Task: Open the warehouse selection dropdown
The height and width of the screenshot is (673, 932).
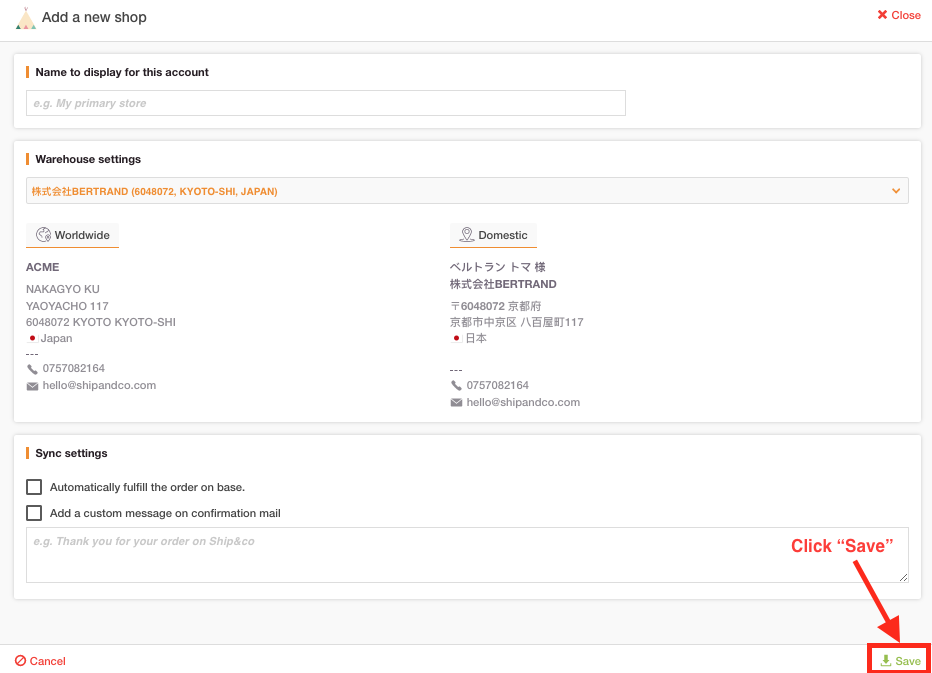Action: (x=467, y=191)
